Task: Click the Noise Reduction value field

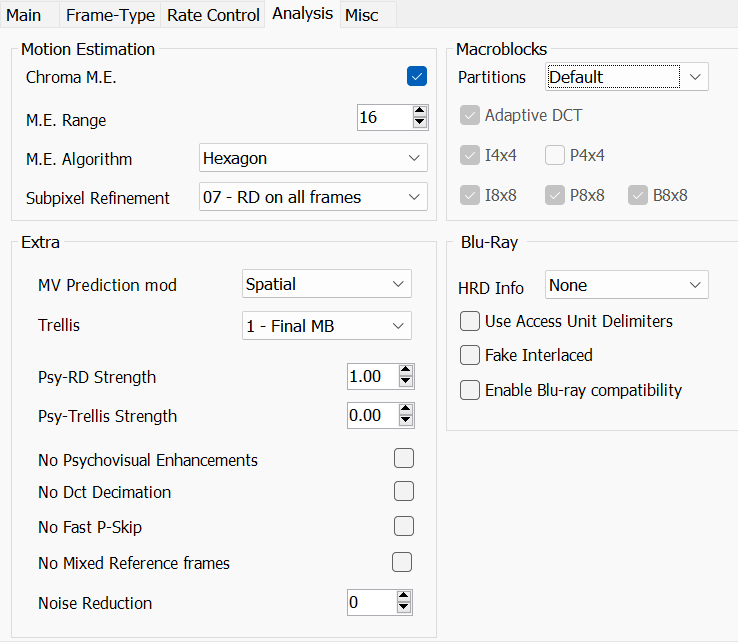Action: click(369, 603)
